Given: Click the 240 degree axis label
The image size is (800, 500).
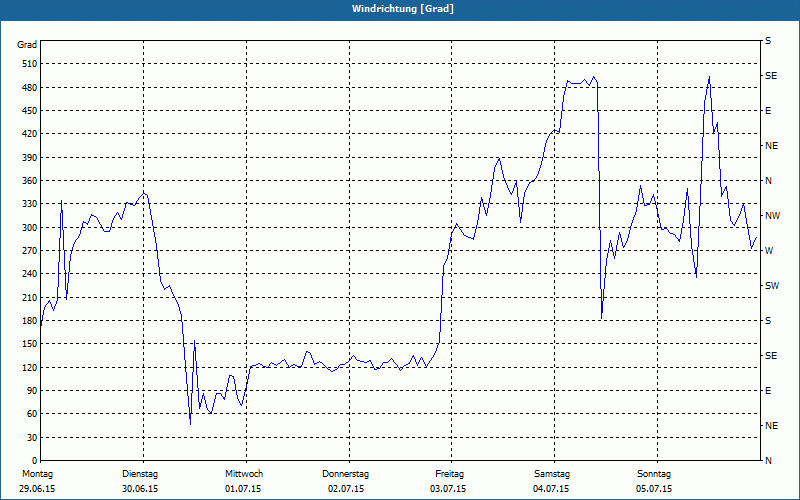Looking at the screenshot, I should [30, 274].
